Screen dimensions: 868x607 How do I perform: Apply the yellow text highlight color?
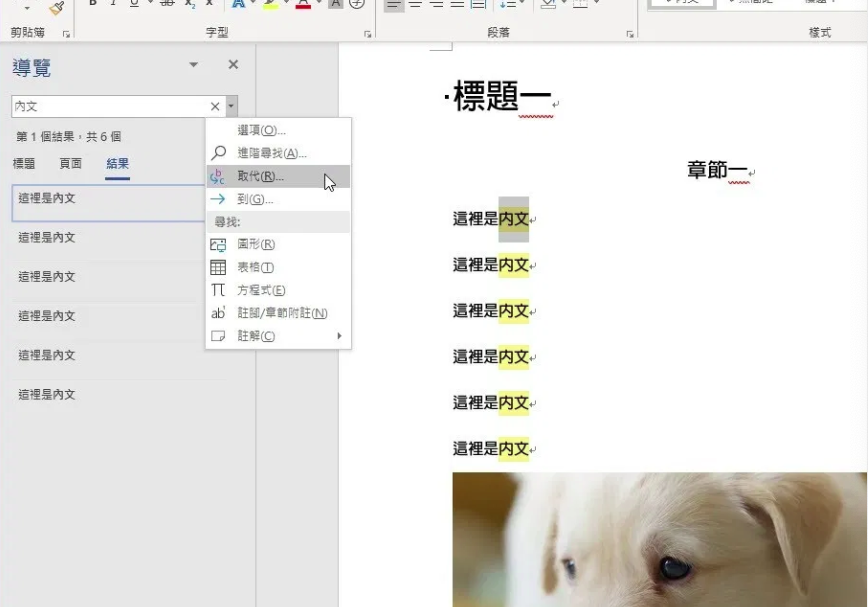tap(270, 4)
